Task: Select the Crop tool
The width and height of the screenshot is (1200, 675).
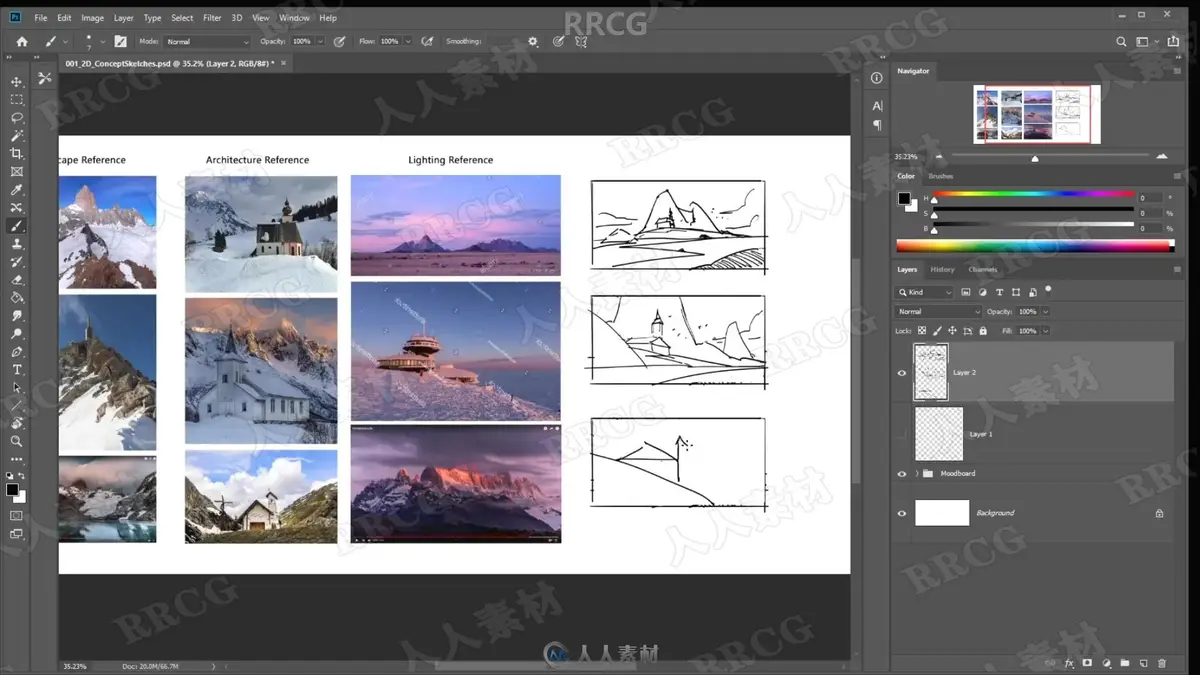Action: coord(16,154)
